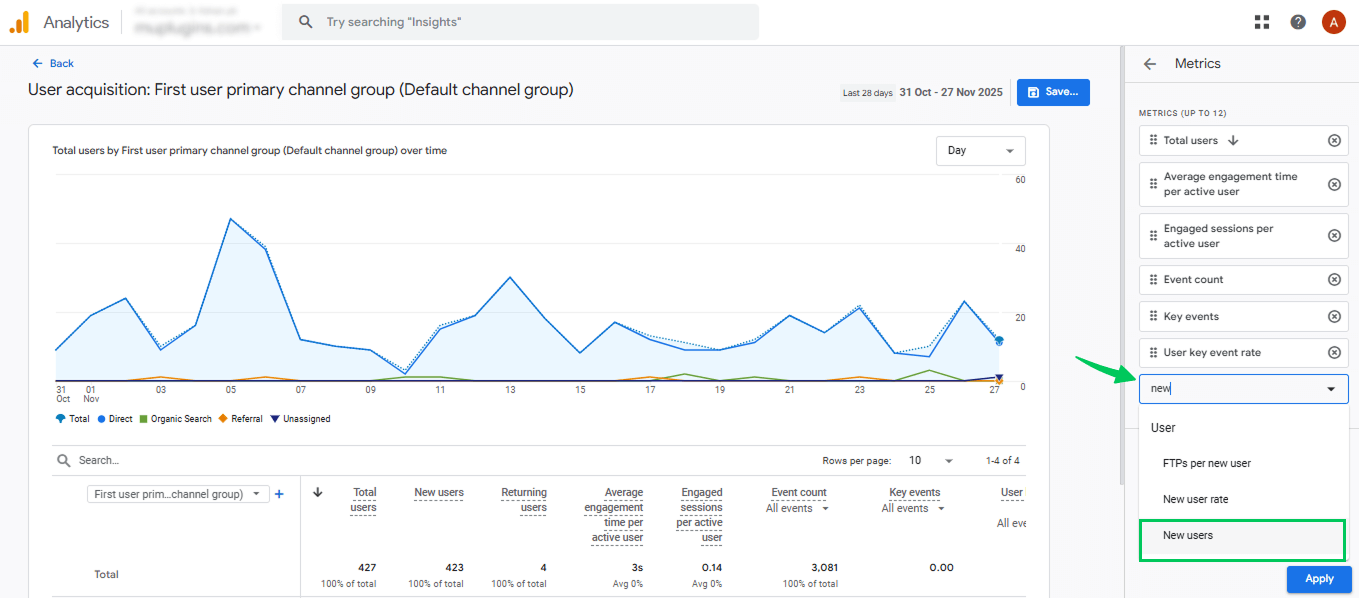
Task: Click the table search field
Action: [200, 461]
